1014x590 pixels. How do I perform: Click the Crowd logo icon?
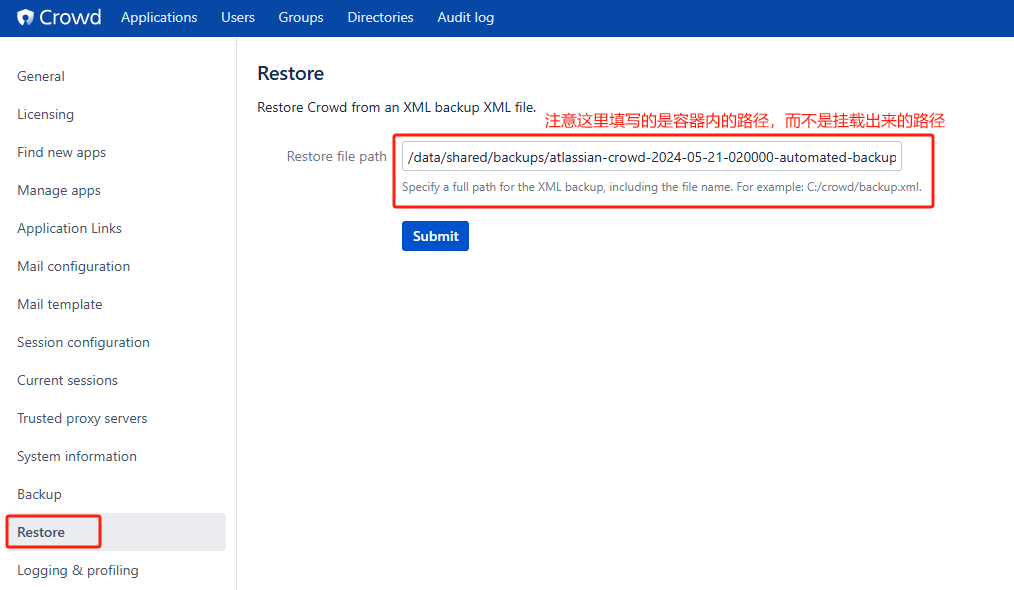click(x=25, y=17)
